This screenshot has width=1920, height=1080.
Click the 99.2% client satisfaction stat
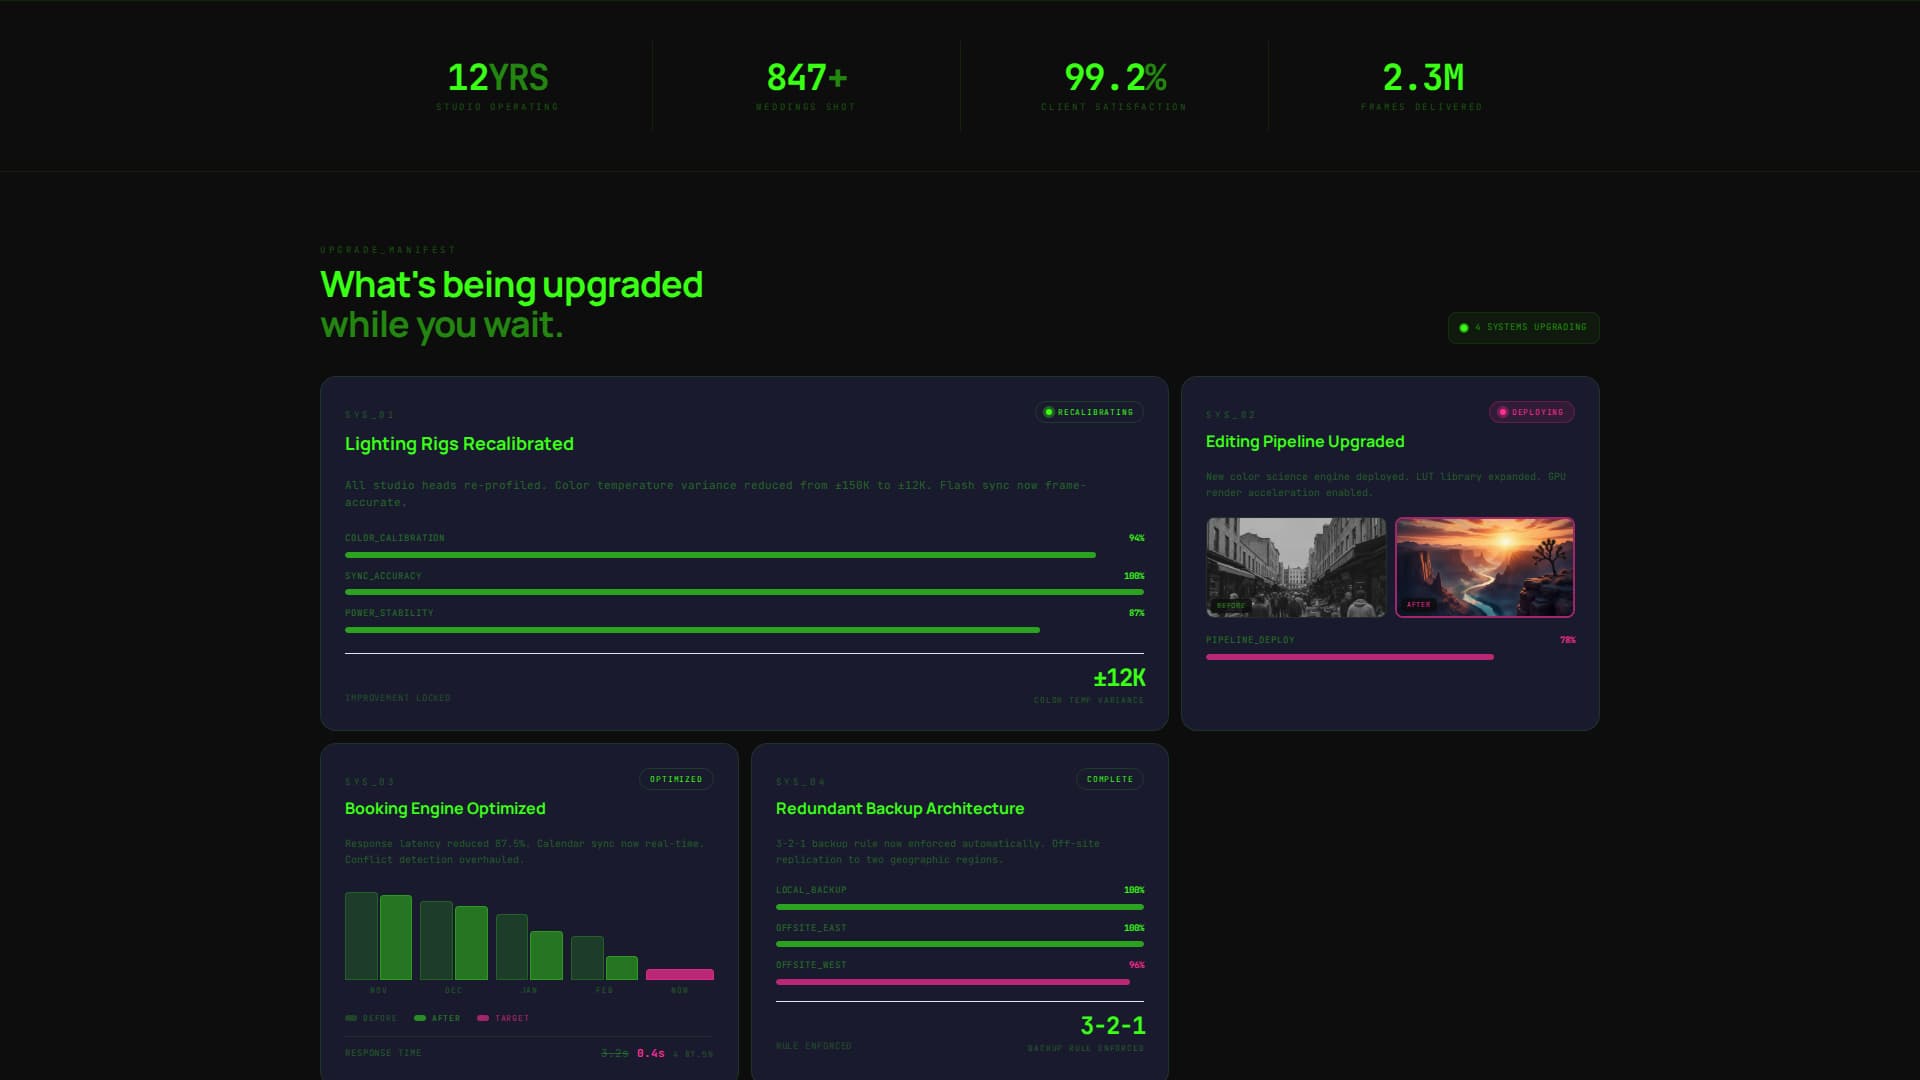1114,85
